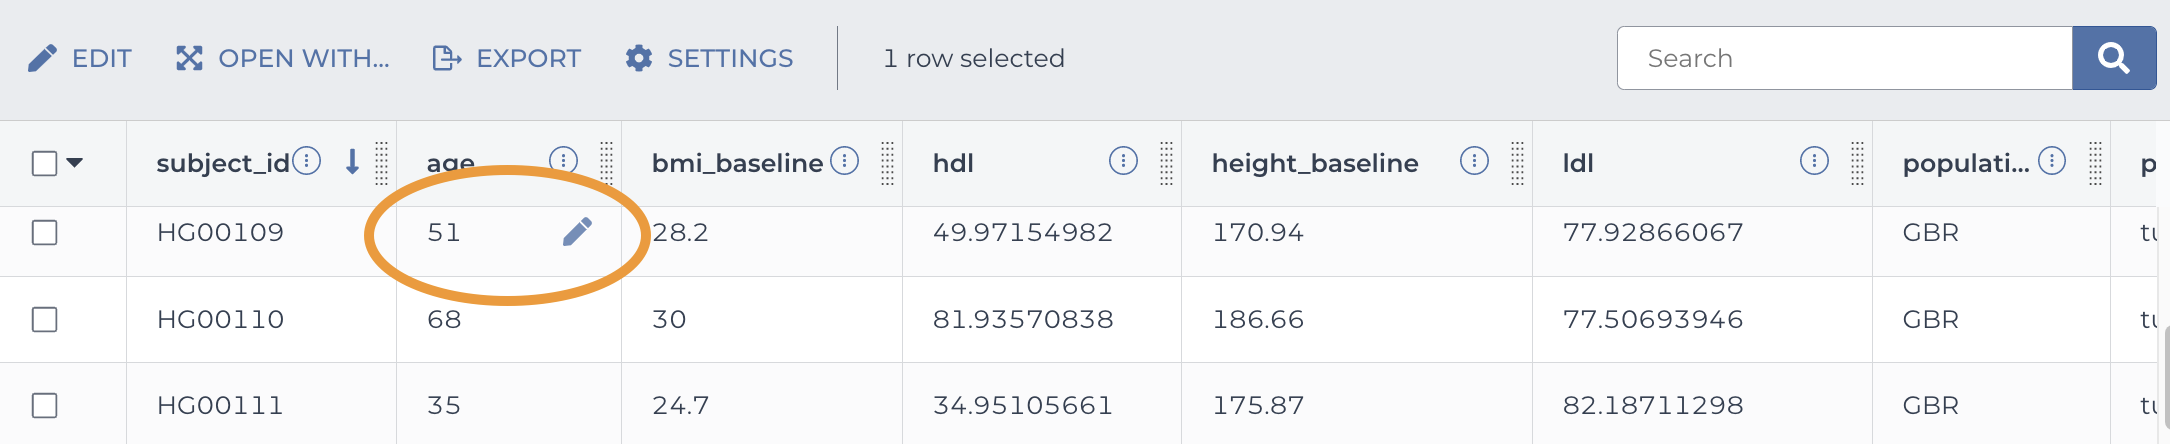Open ldl column options menu
This screenshot has height=444, width=2170.
click(x=1814, y=161)
